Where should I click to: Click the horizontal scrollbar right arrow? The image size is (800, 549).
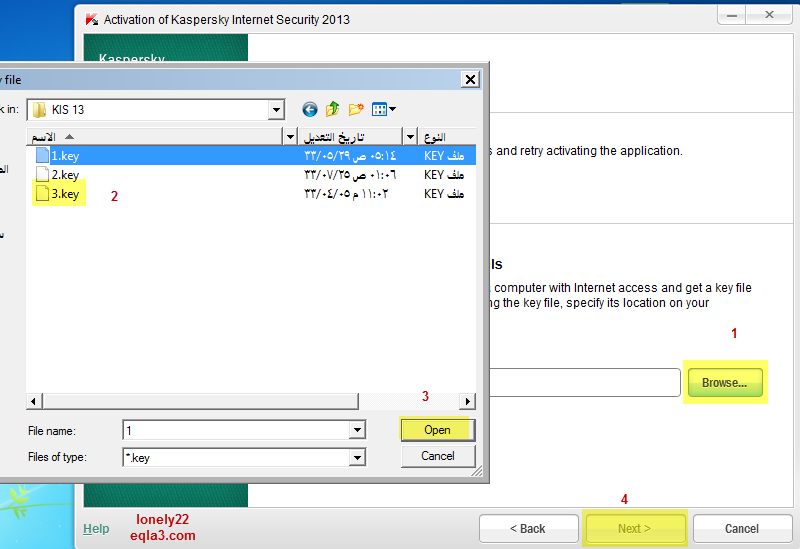(x=467, y=401)
